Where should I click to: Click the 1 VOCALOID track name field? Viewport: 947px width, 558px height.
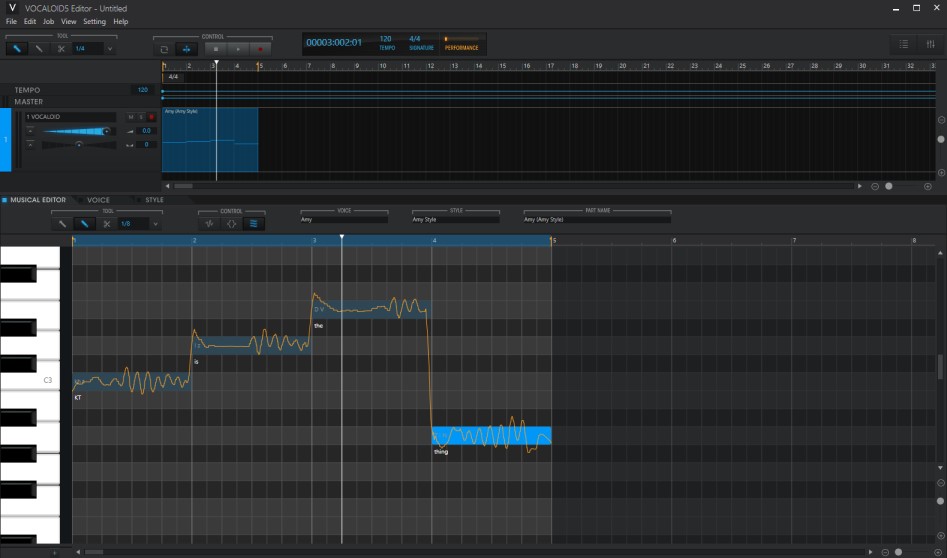point(70,117)
